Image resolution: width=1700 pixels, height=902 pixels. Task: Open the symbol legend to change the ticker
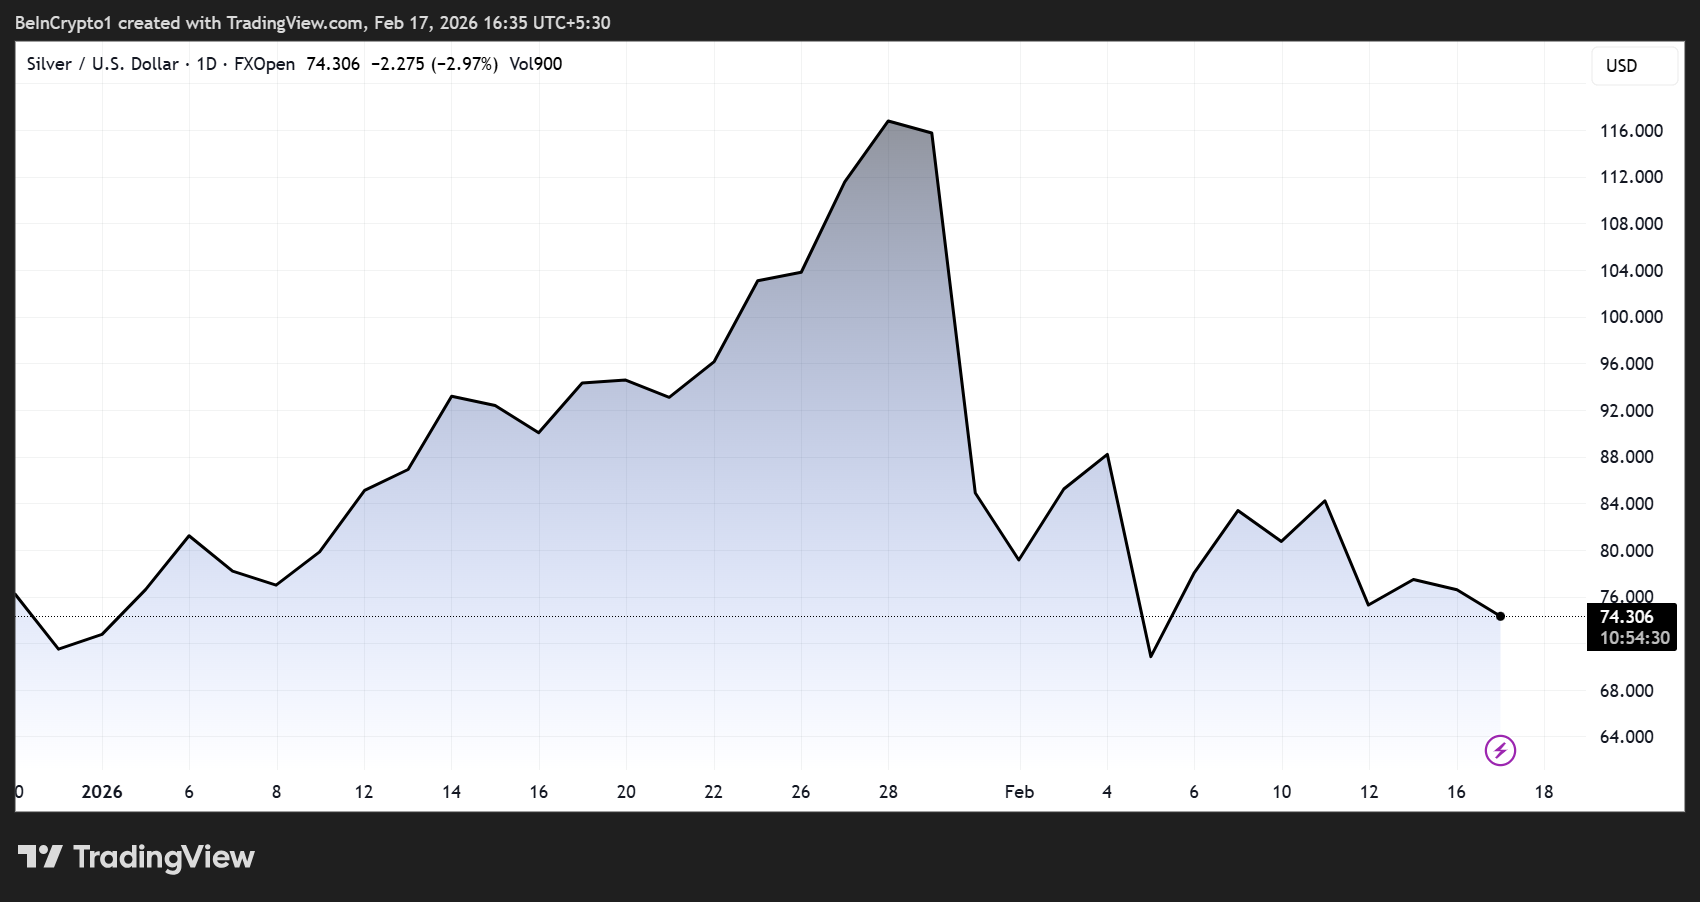[103, 63]
